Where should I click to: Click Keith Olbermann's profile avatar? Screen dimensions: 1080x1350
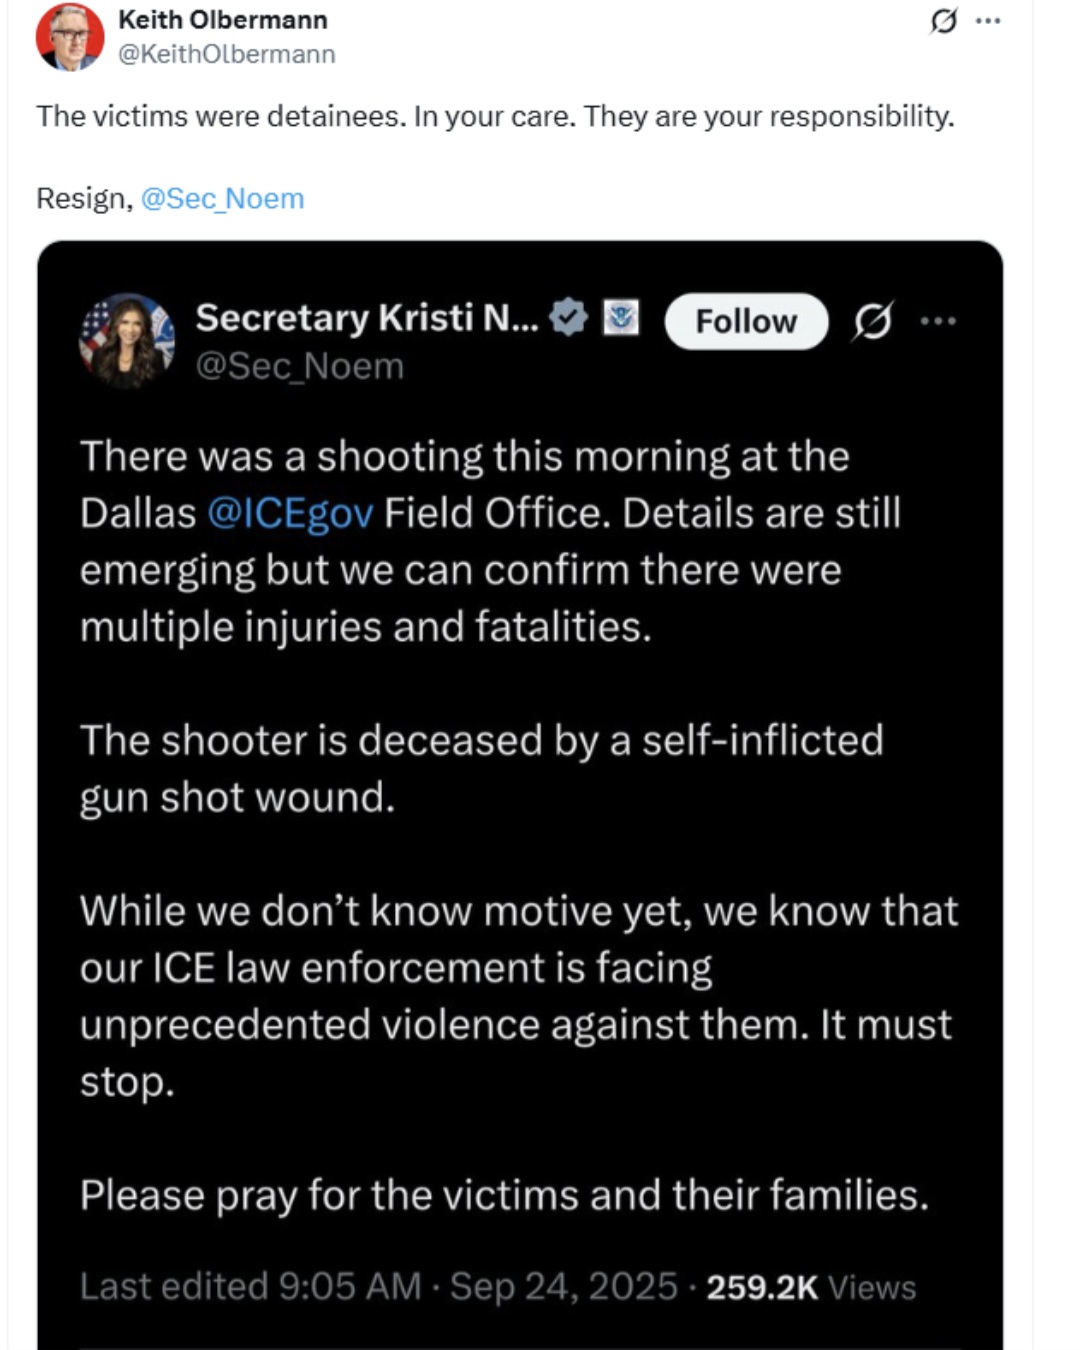click(70, 36)
